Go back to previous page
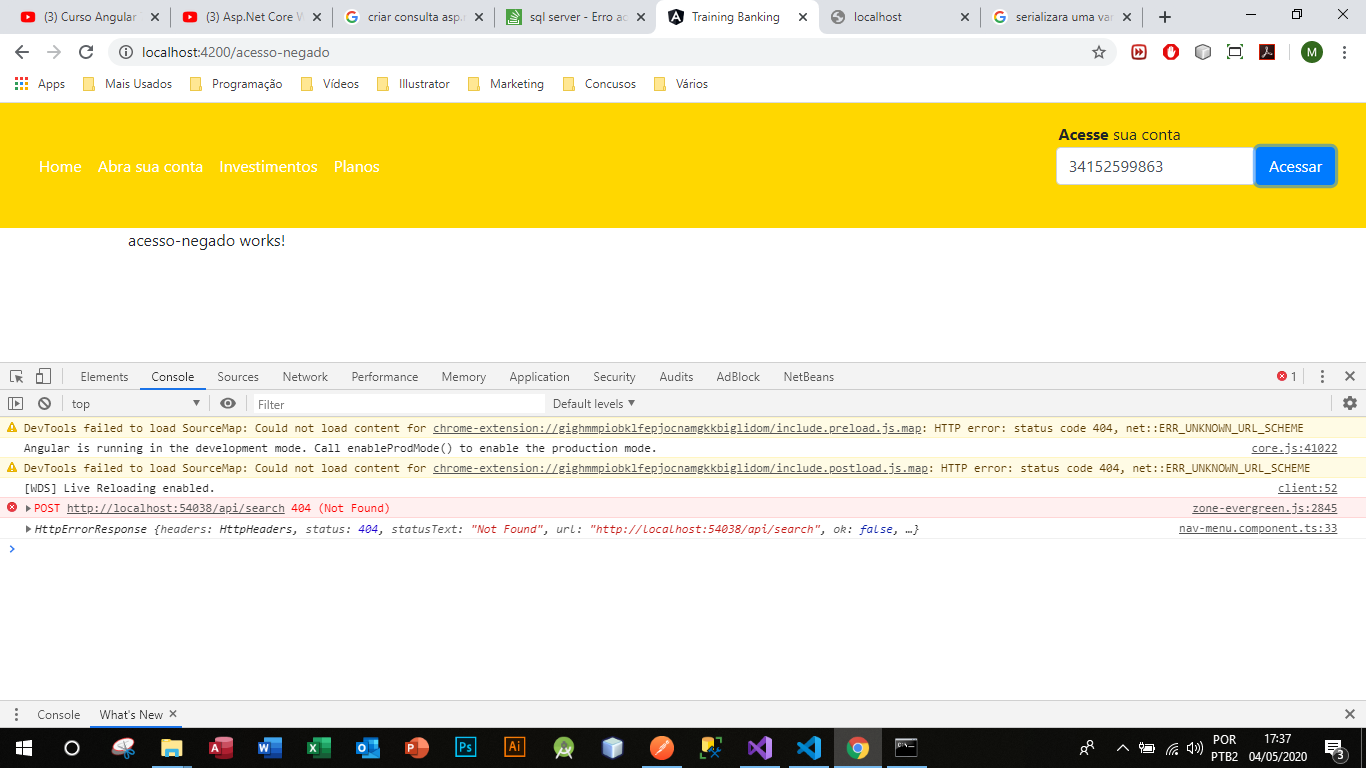 pos(22,52)
